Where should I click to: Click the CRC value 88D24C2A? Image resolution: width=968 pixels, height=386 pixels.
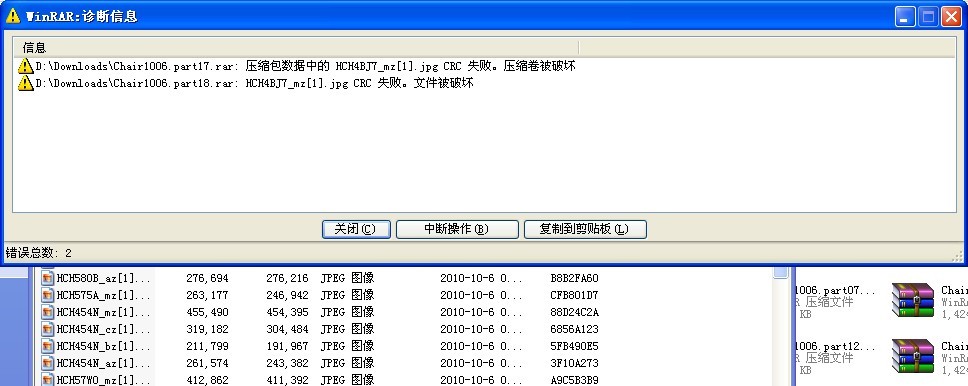(x=574, y=312)
